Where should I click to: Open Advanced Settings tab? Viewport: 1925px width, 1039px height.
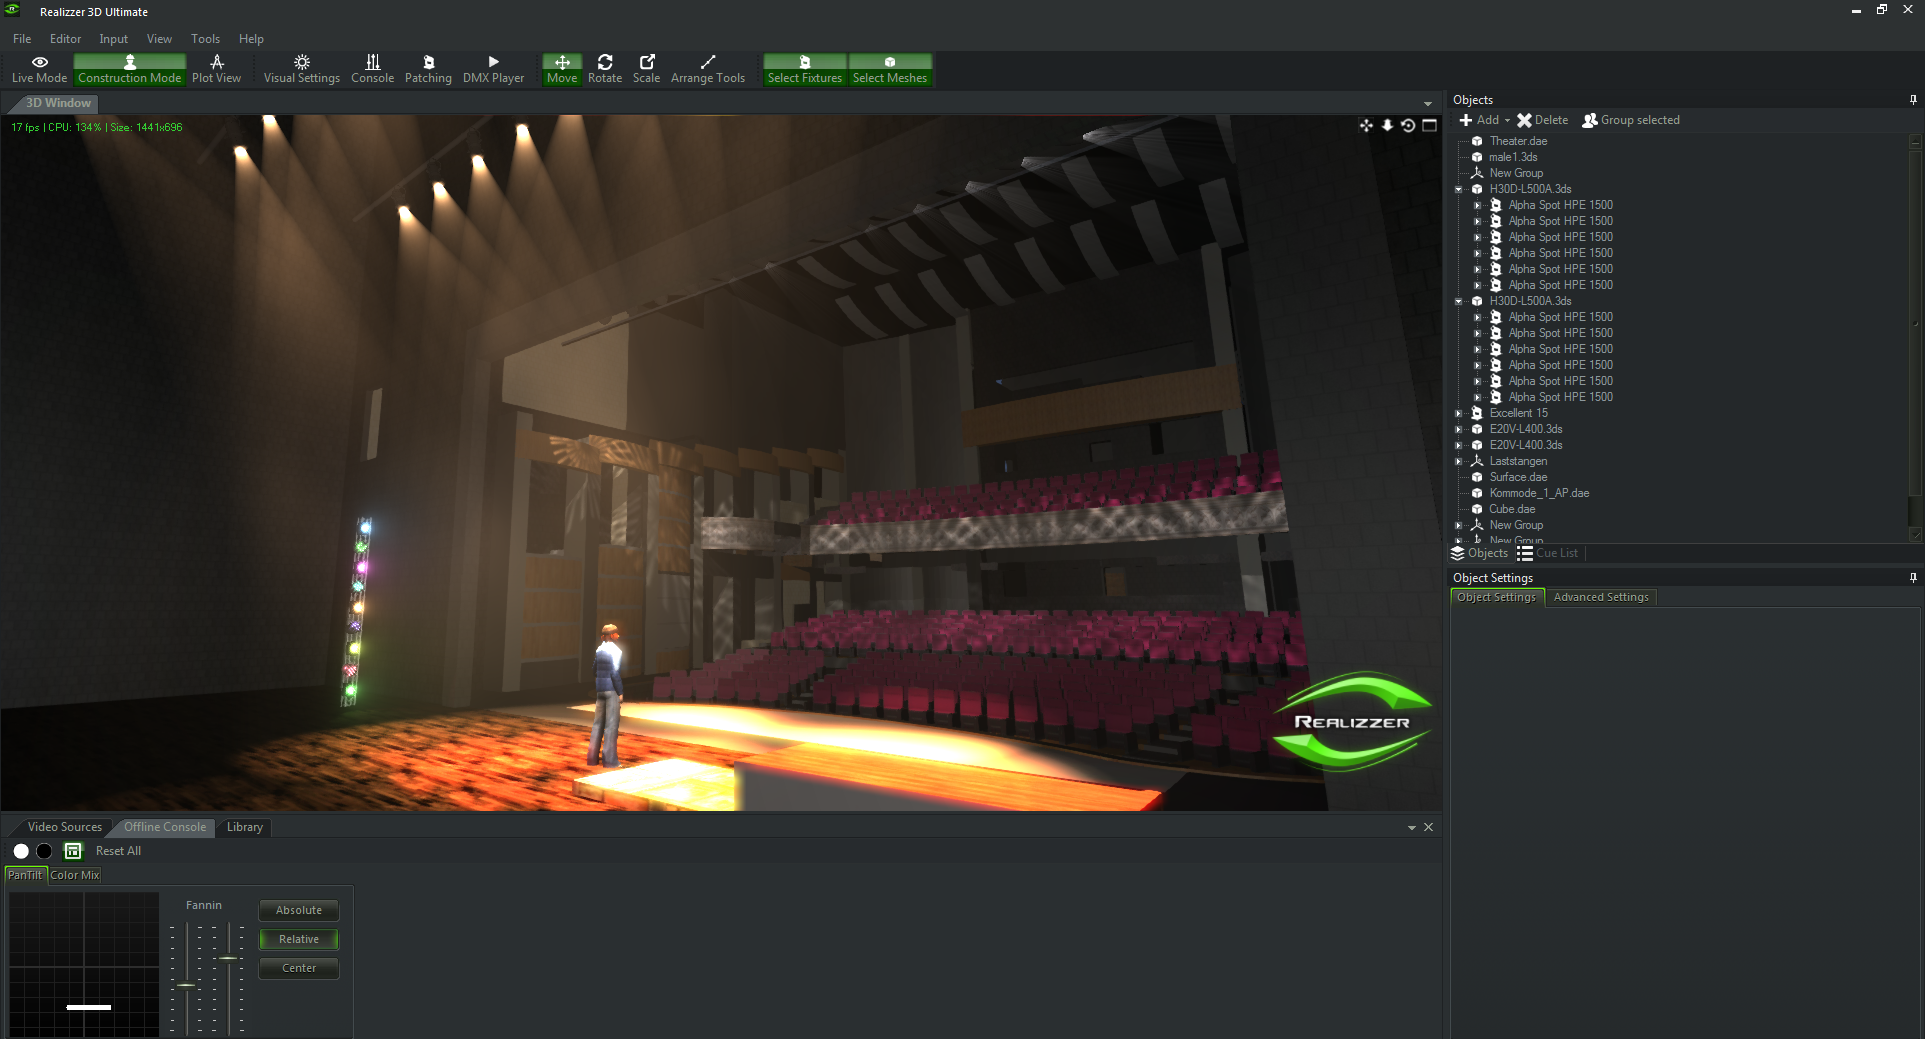pos(1601,597)
